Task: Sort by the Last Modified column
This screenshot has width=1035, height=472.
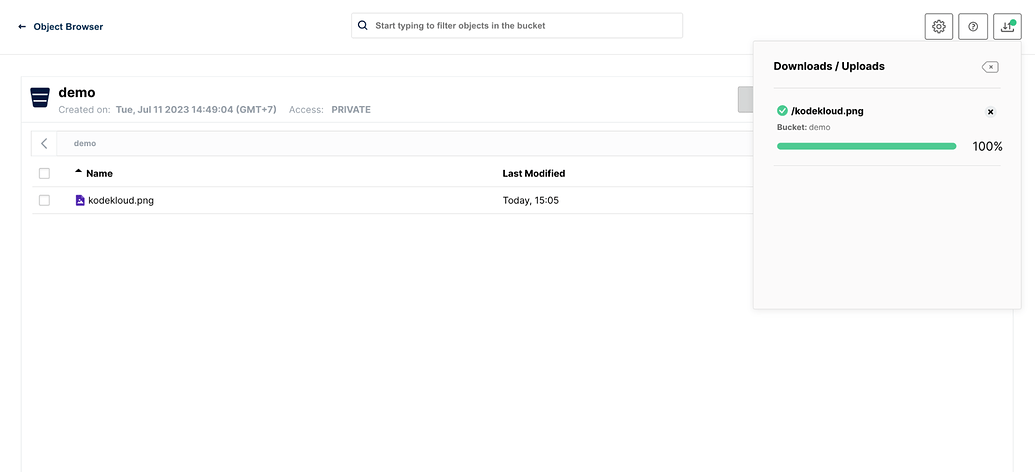Action: click(533, 174)
